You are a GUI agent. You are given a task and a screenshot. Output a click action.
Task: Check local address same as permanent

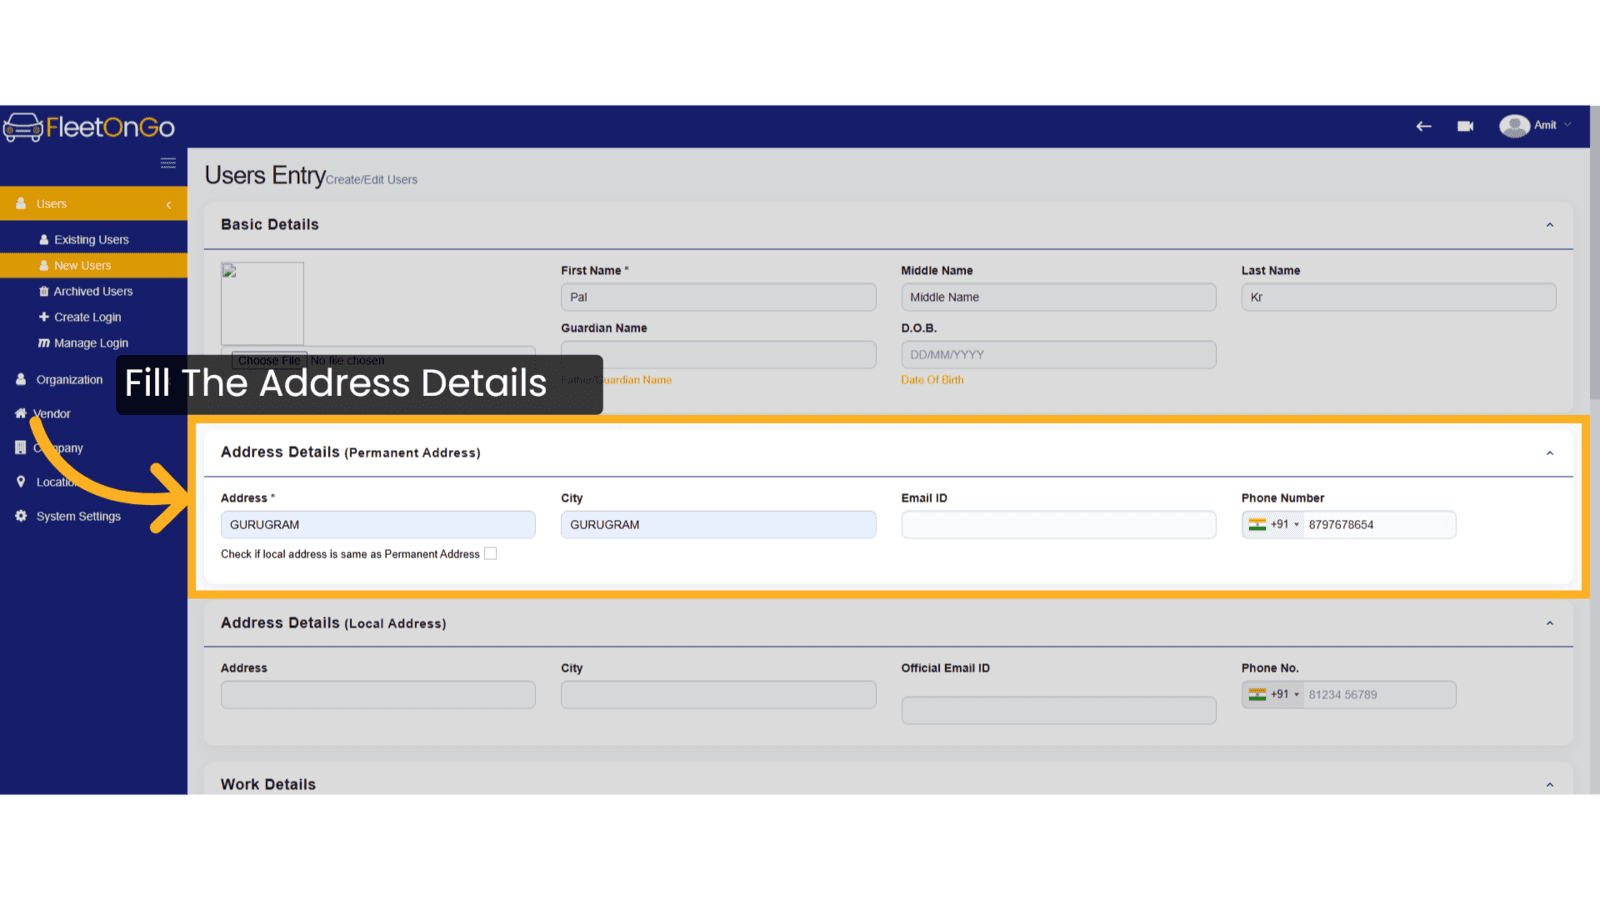pyautogui.click(x=490, y=554)
